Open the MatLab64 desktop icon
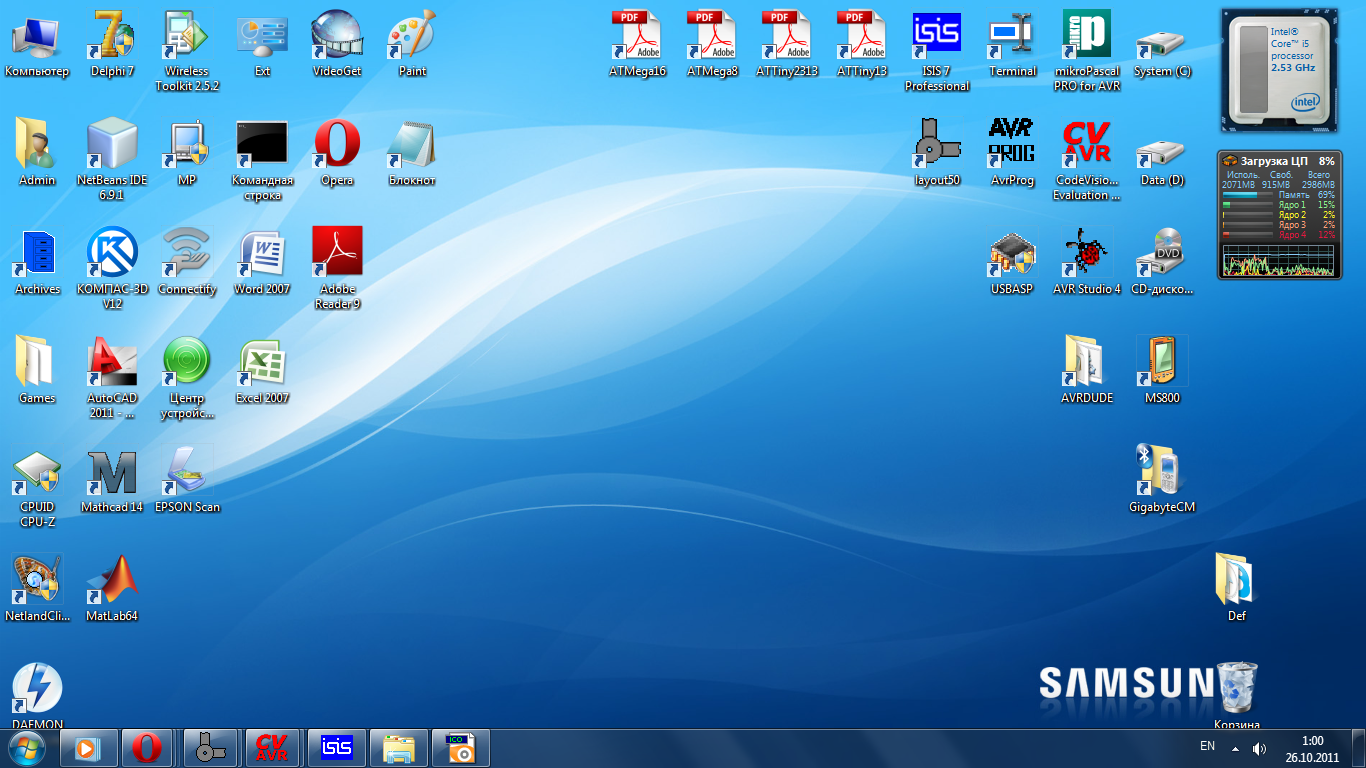This screenshot has height=768, width=1366. click(112, 583)
